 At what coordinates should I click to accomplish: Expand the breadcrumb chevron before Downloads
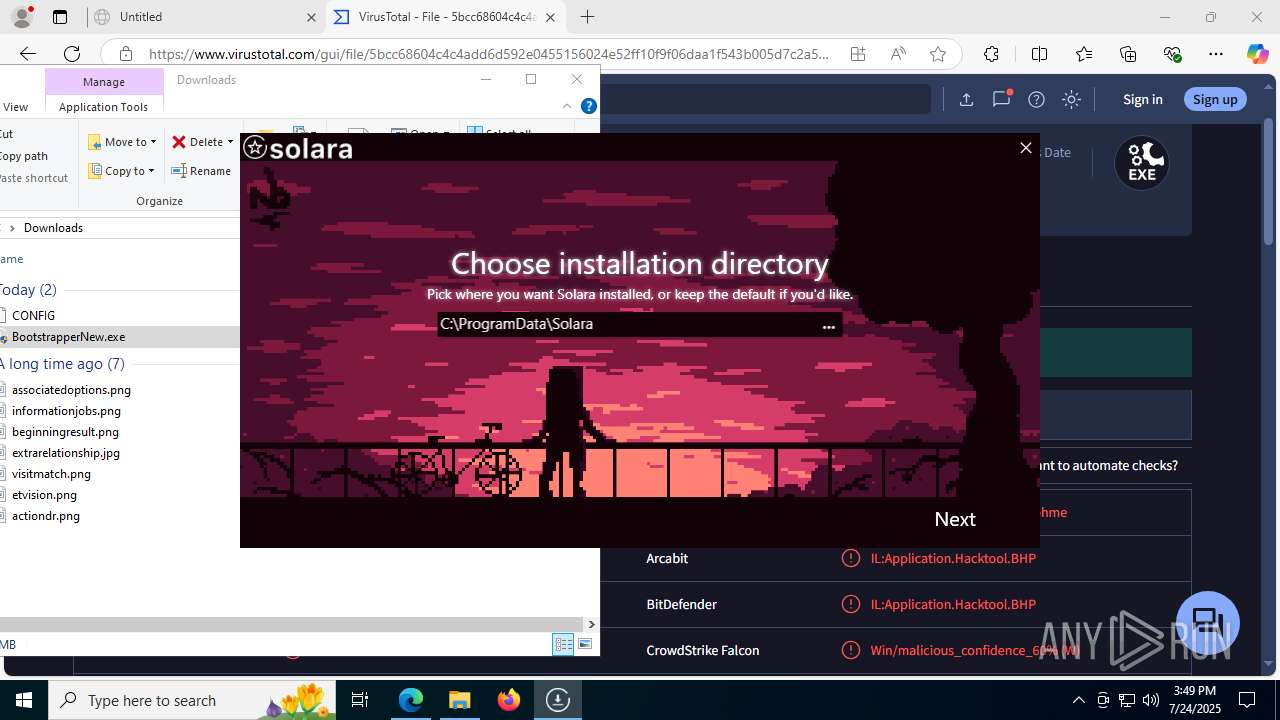pyautogui.click(x=12, y=228)
